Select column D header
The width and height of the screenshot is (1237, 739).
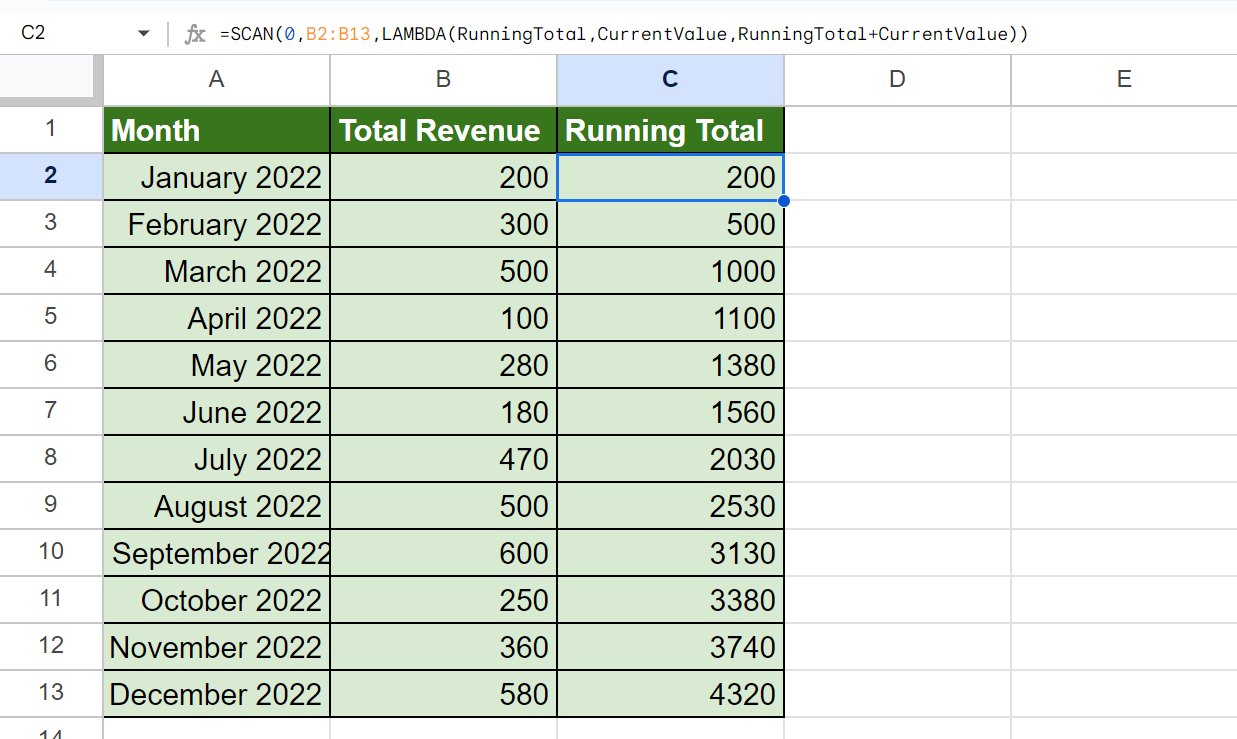click(x=897, y=80)
